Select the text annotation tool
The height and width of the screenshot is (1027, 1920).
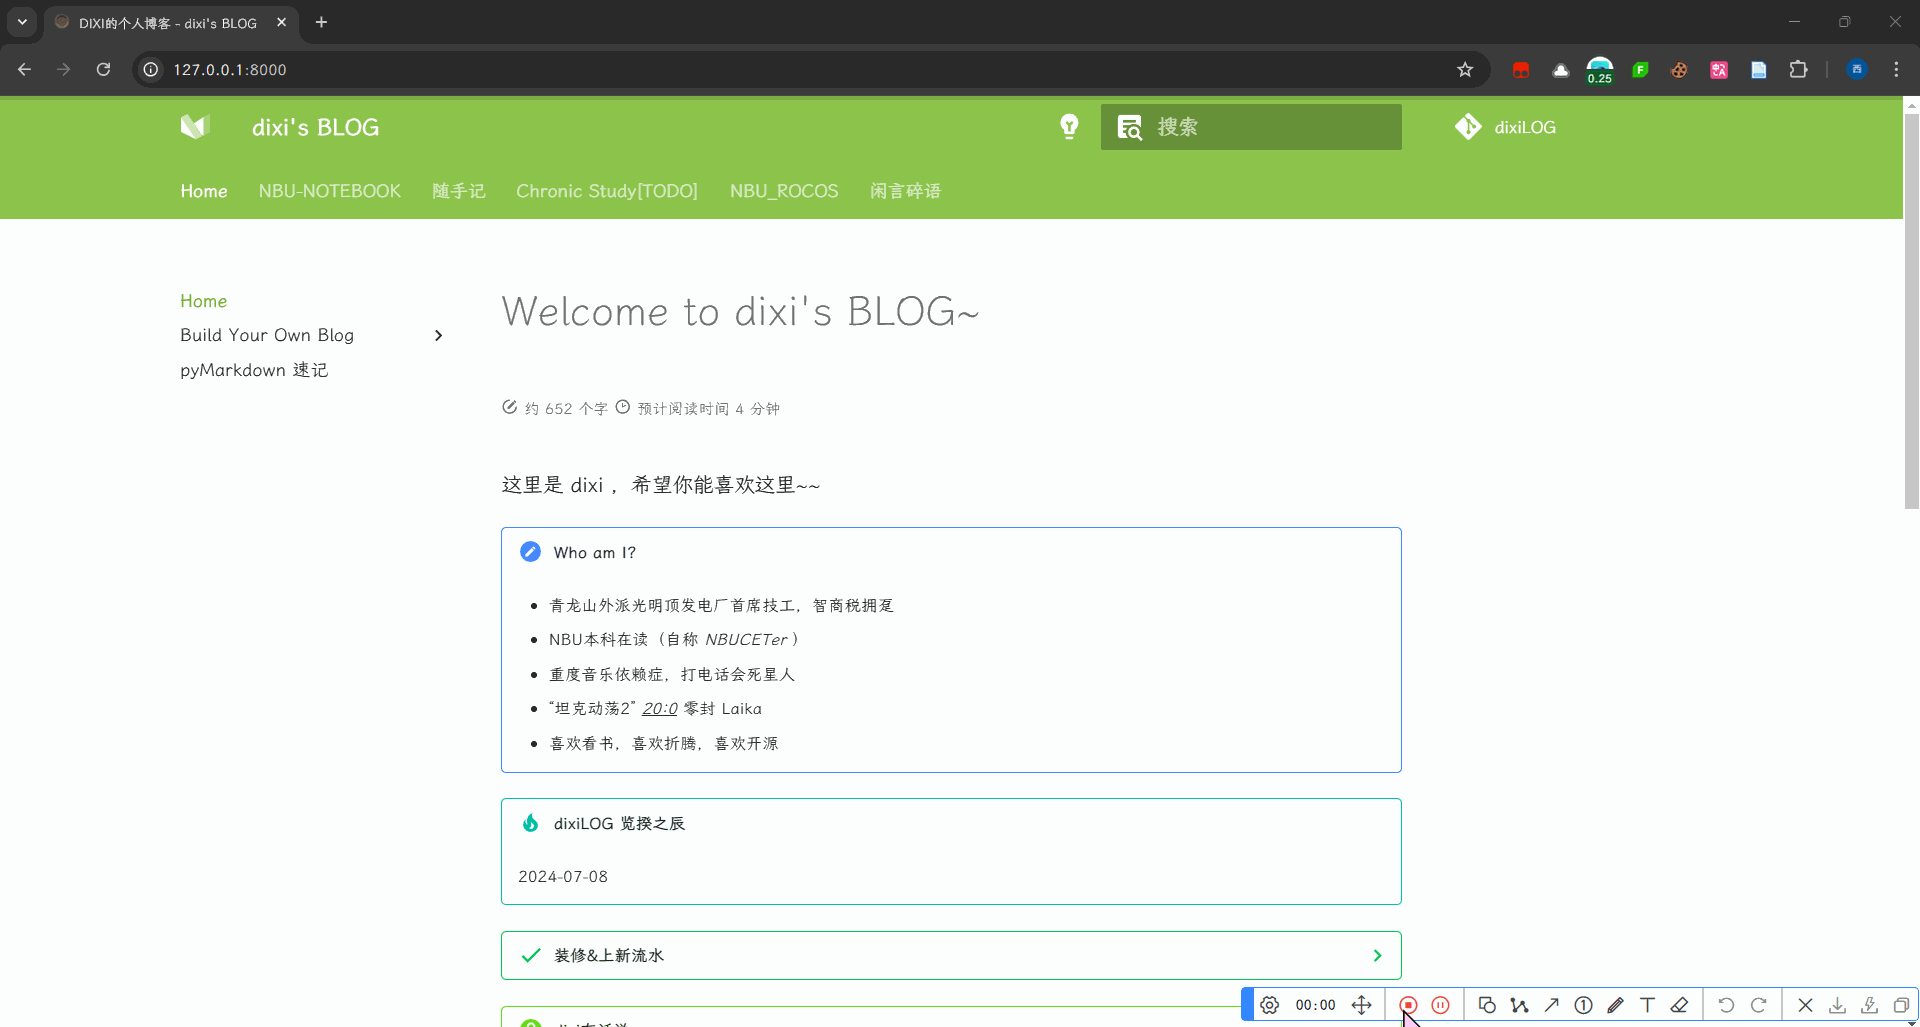[x=1647, y=1005]
